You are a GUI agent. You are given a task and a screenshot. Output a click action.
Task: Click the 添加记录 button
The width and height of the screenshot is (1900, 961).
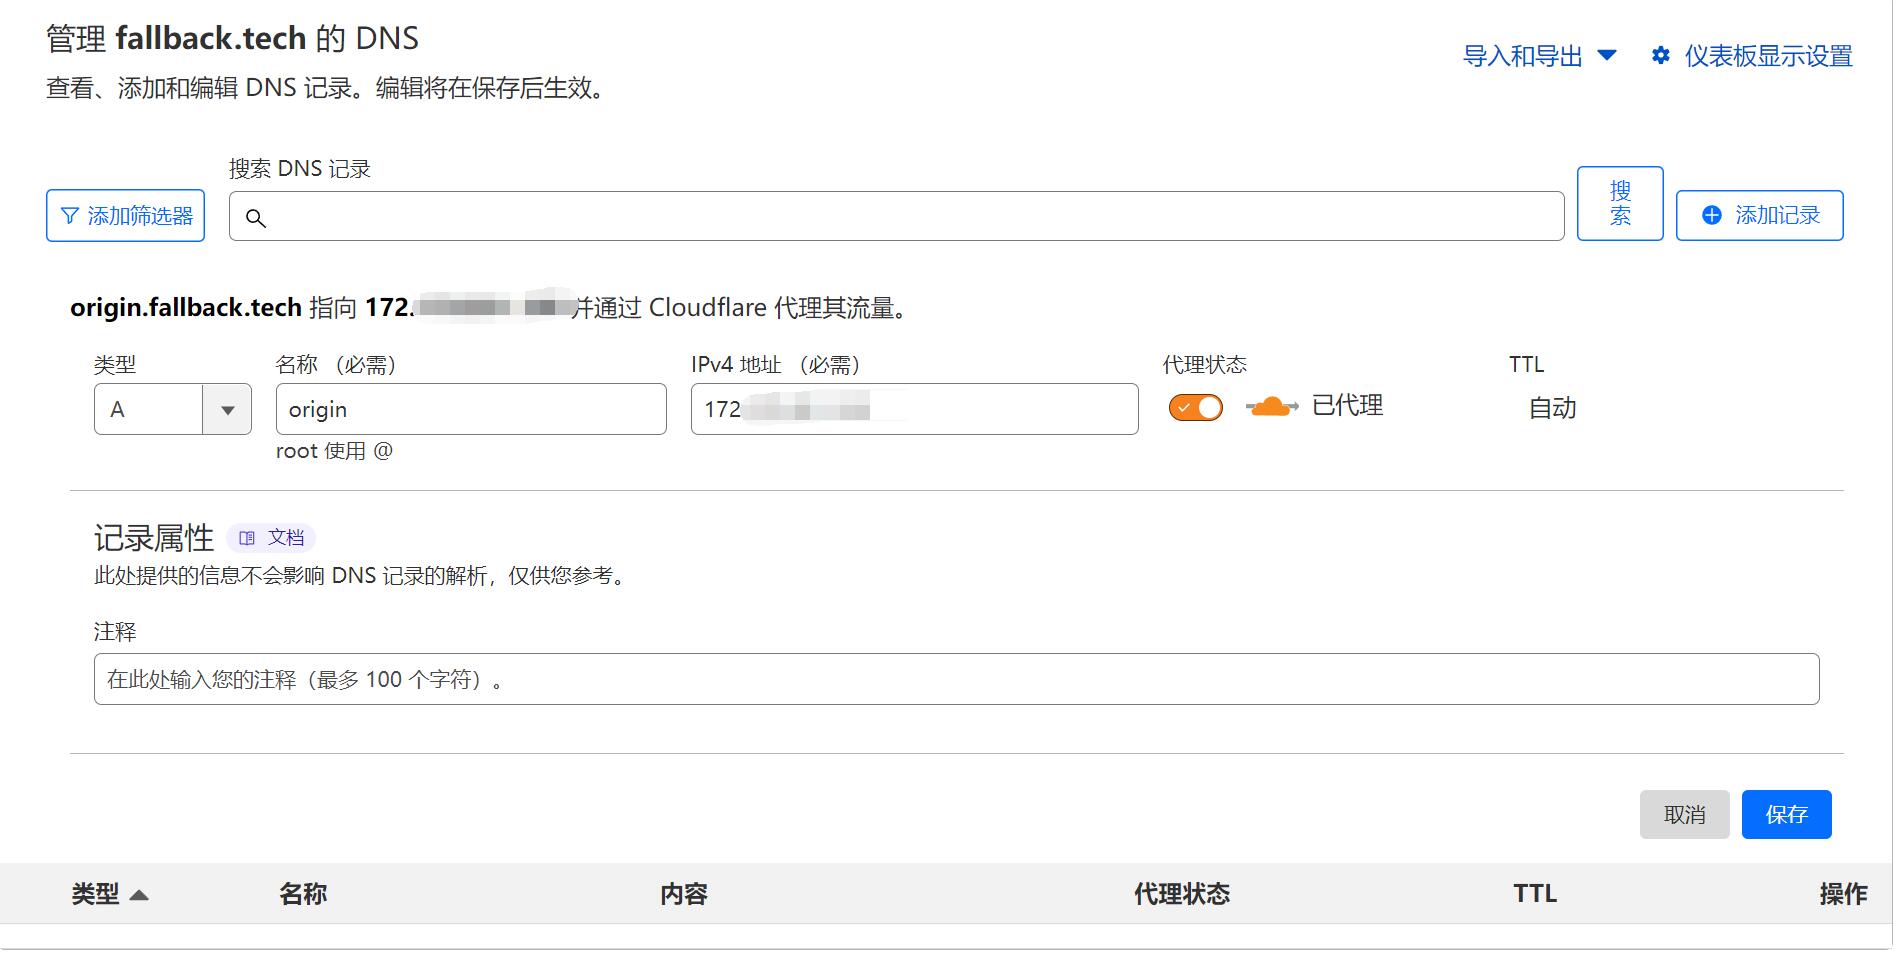point(1759,214)
